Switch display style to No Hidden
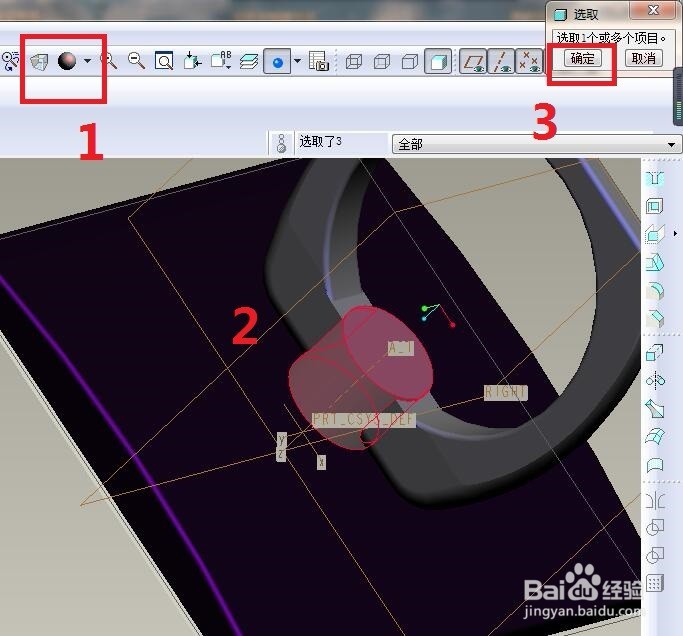 click(x=409, y=61)
